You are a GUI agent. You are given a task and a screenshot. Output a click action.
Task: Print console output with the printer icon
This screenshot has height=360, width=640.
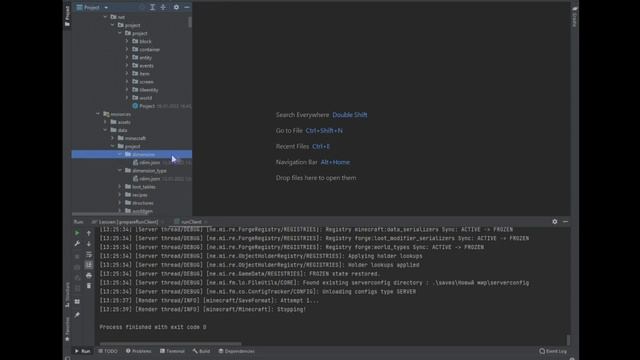coord(89,276)
